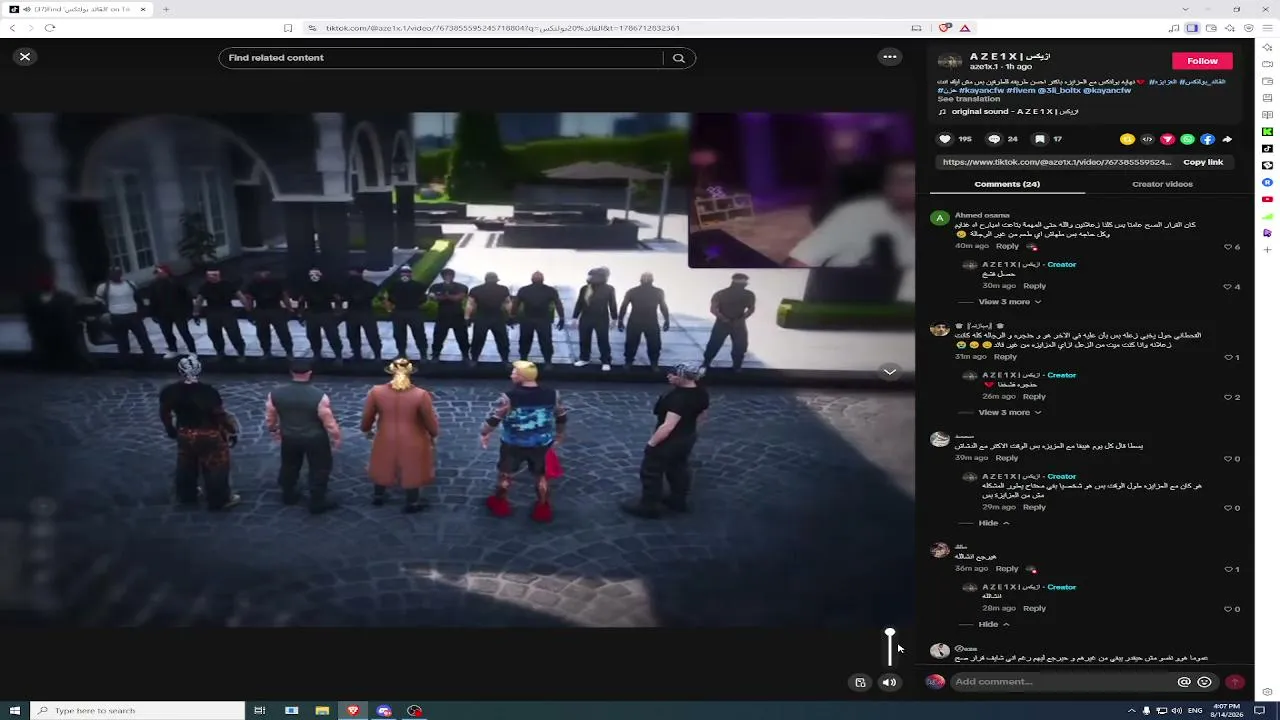Click See translation under the caption

pos(969,99)
